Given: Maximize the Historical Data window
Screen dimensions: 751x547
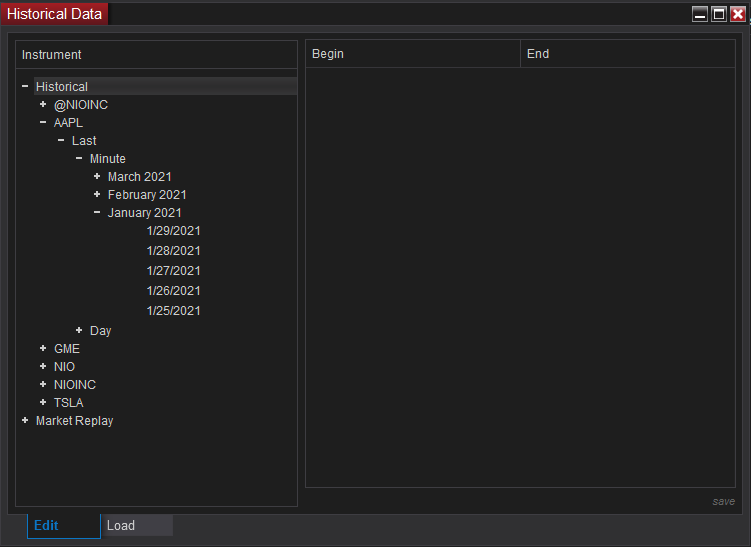Looking at the screenshot, I should [718, 14].
